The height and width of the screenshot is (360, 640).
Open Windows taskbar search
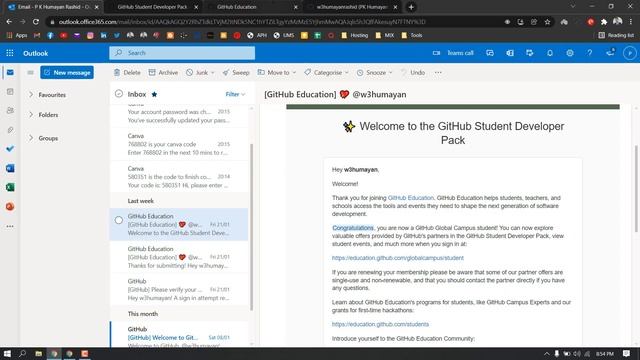(x=22, y=353)
